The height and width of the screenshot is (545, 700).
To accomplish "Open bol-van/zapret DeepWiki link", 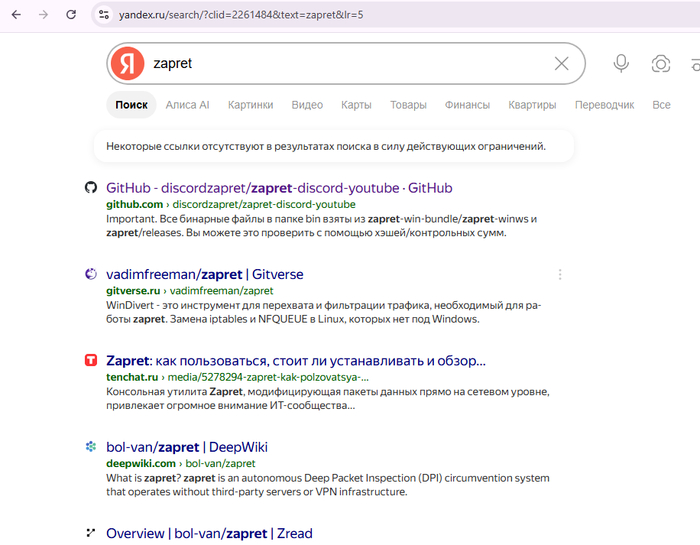I will click(x=187, y=447).
